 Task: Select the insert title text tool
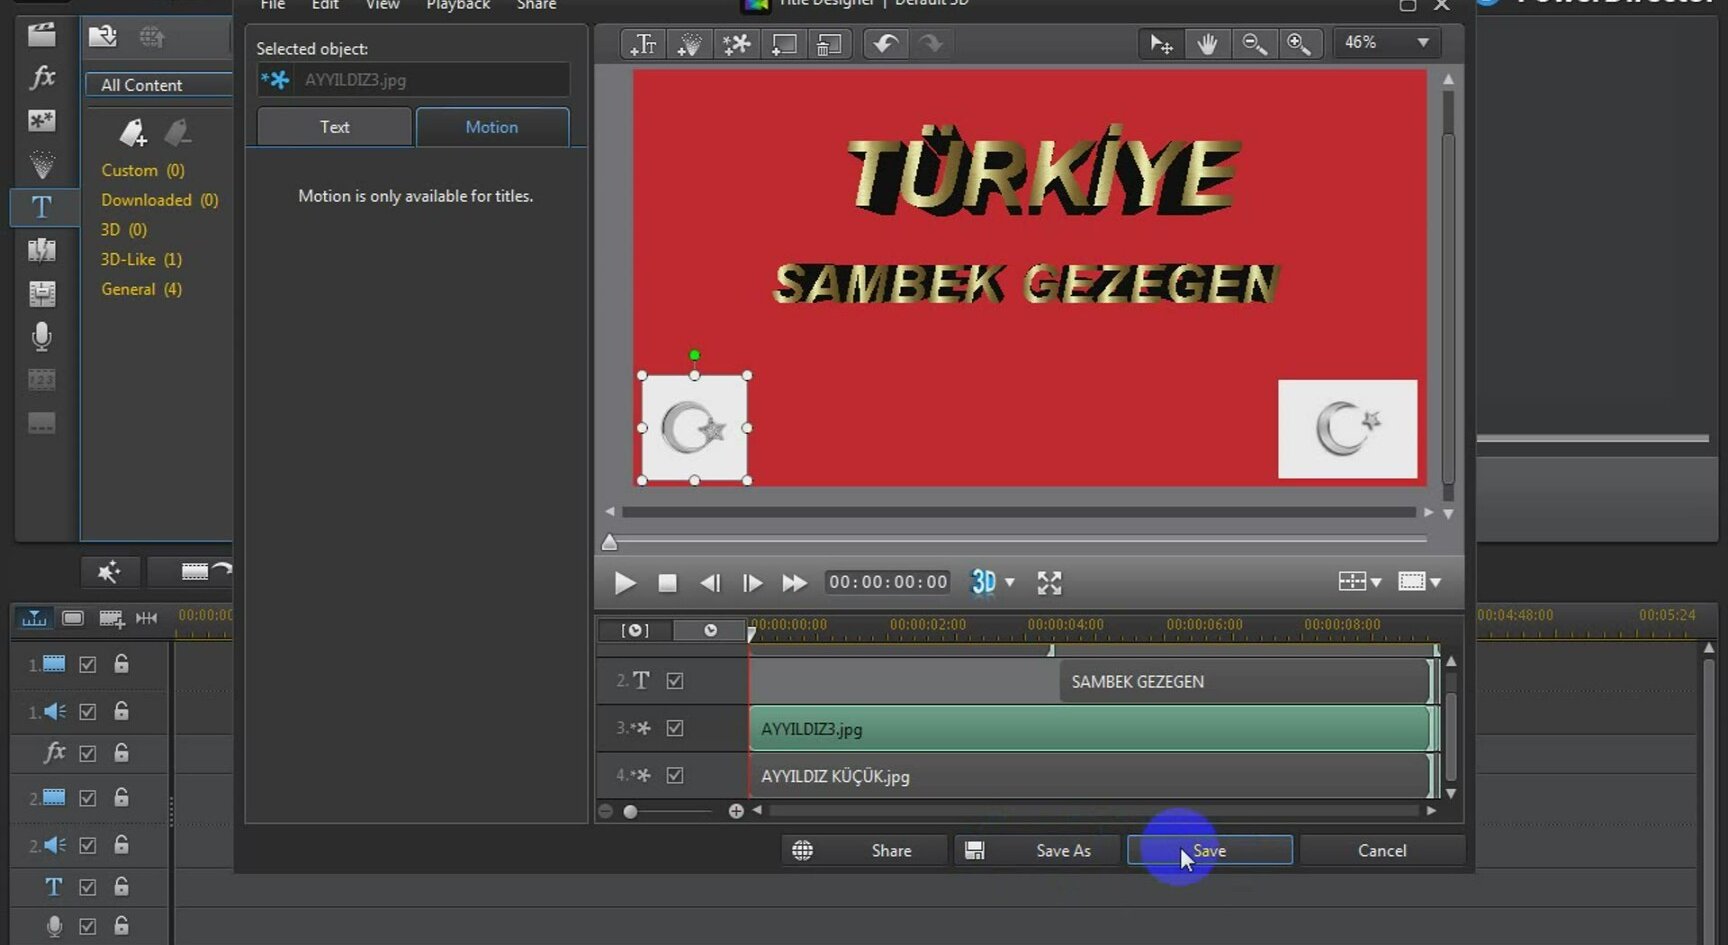[x=644, y=44]
